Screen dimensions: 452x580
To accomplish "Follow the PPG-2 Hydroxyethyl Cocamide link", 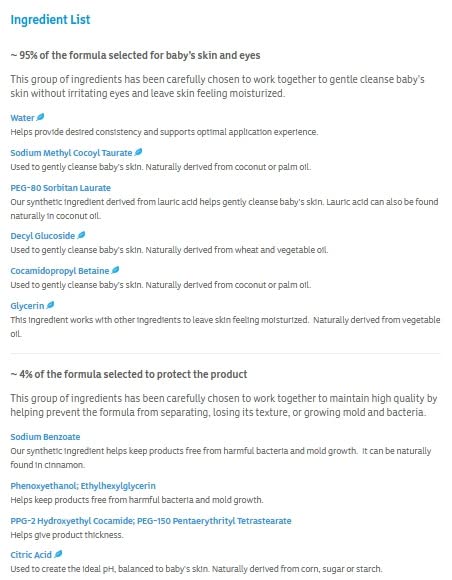I will [x=72, y=521].
